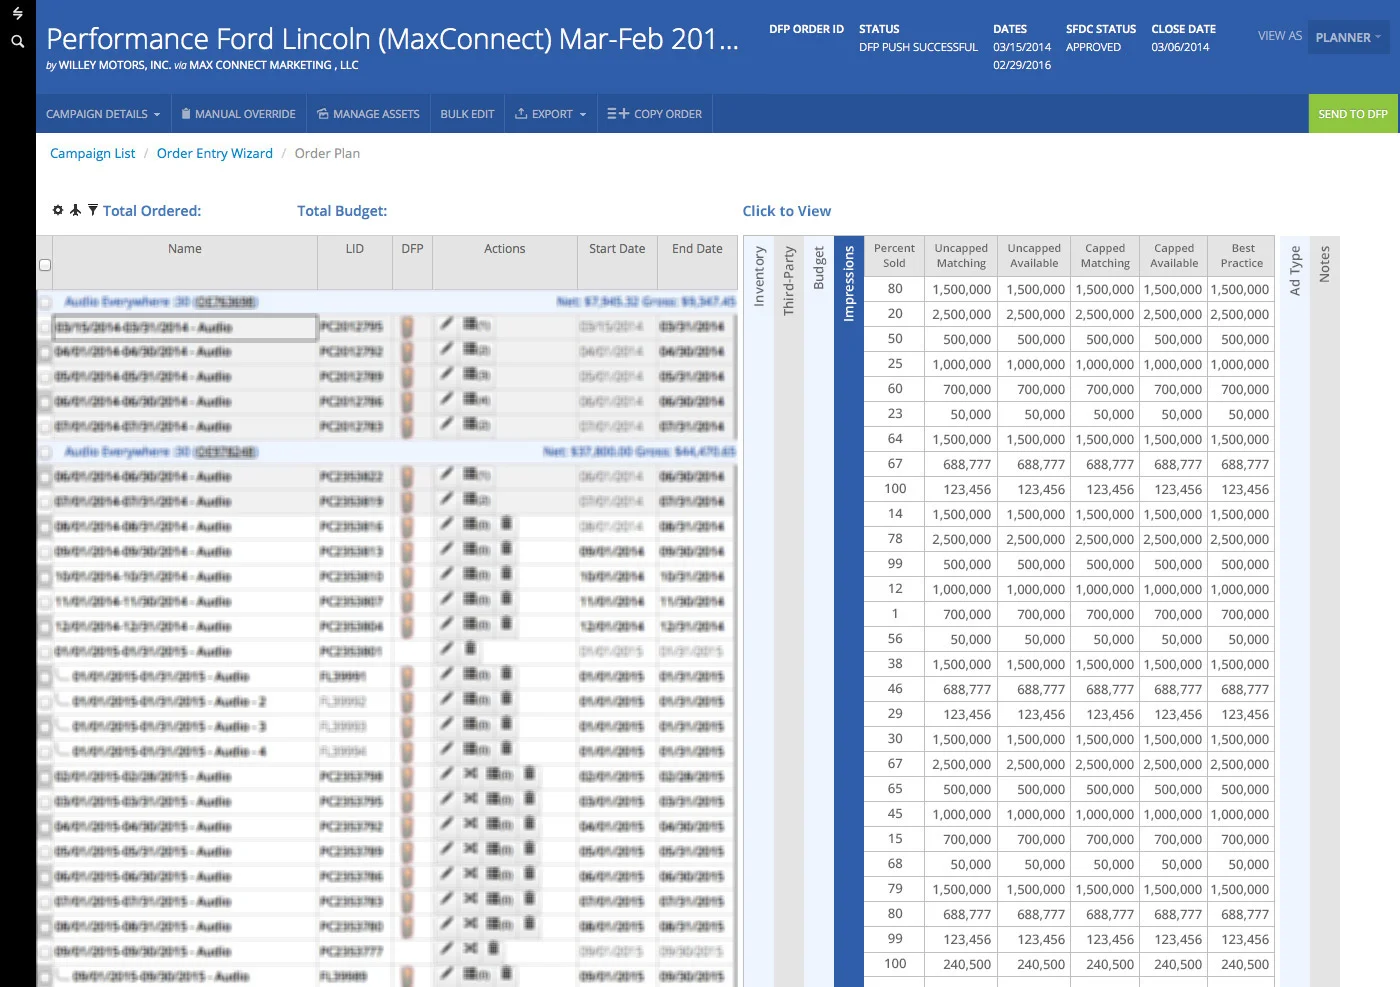Screen dimensions: 1400x987
Task: Click the Bulk Edit button
Action: tap(467, 114)
